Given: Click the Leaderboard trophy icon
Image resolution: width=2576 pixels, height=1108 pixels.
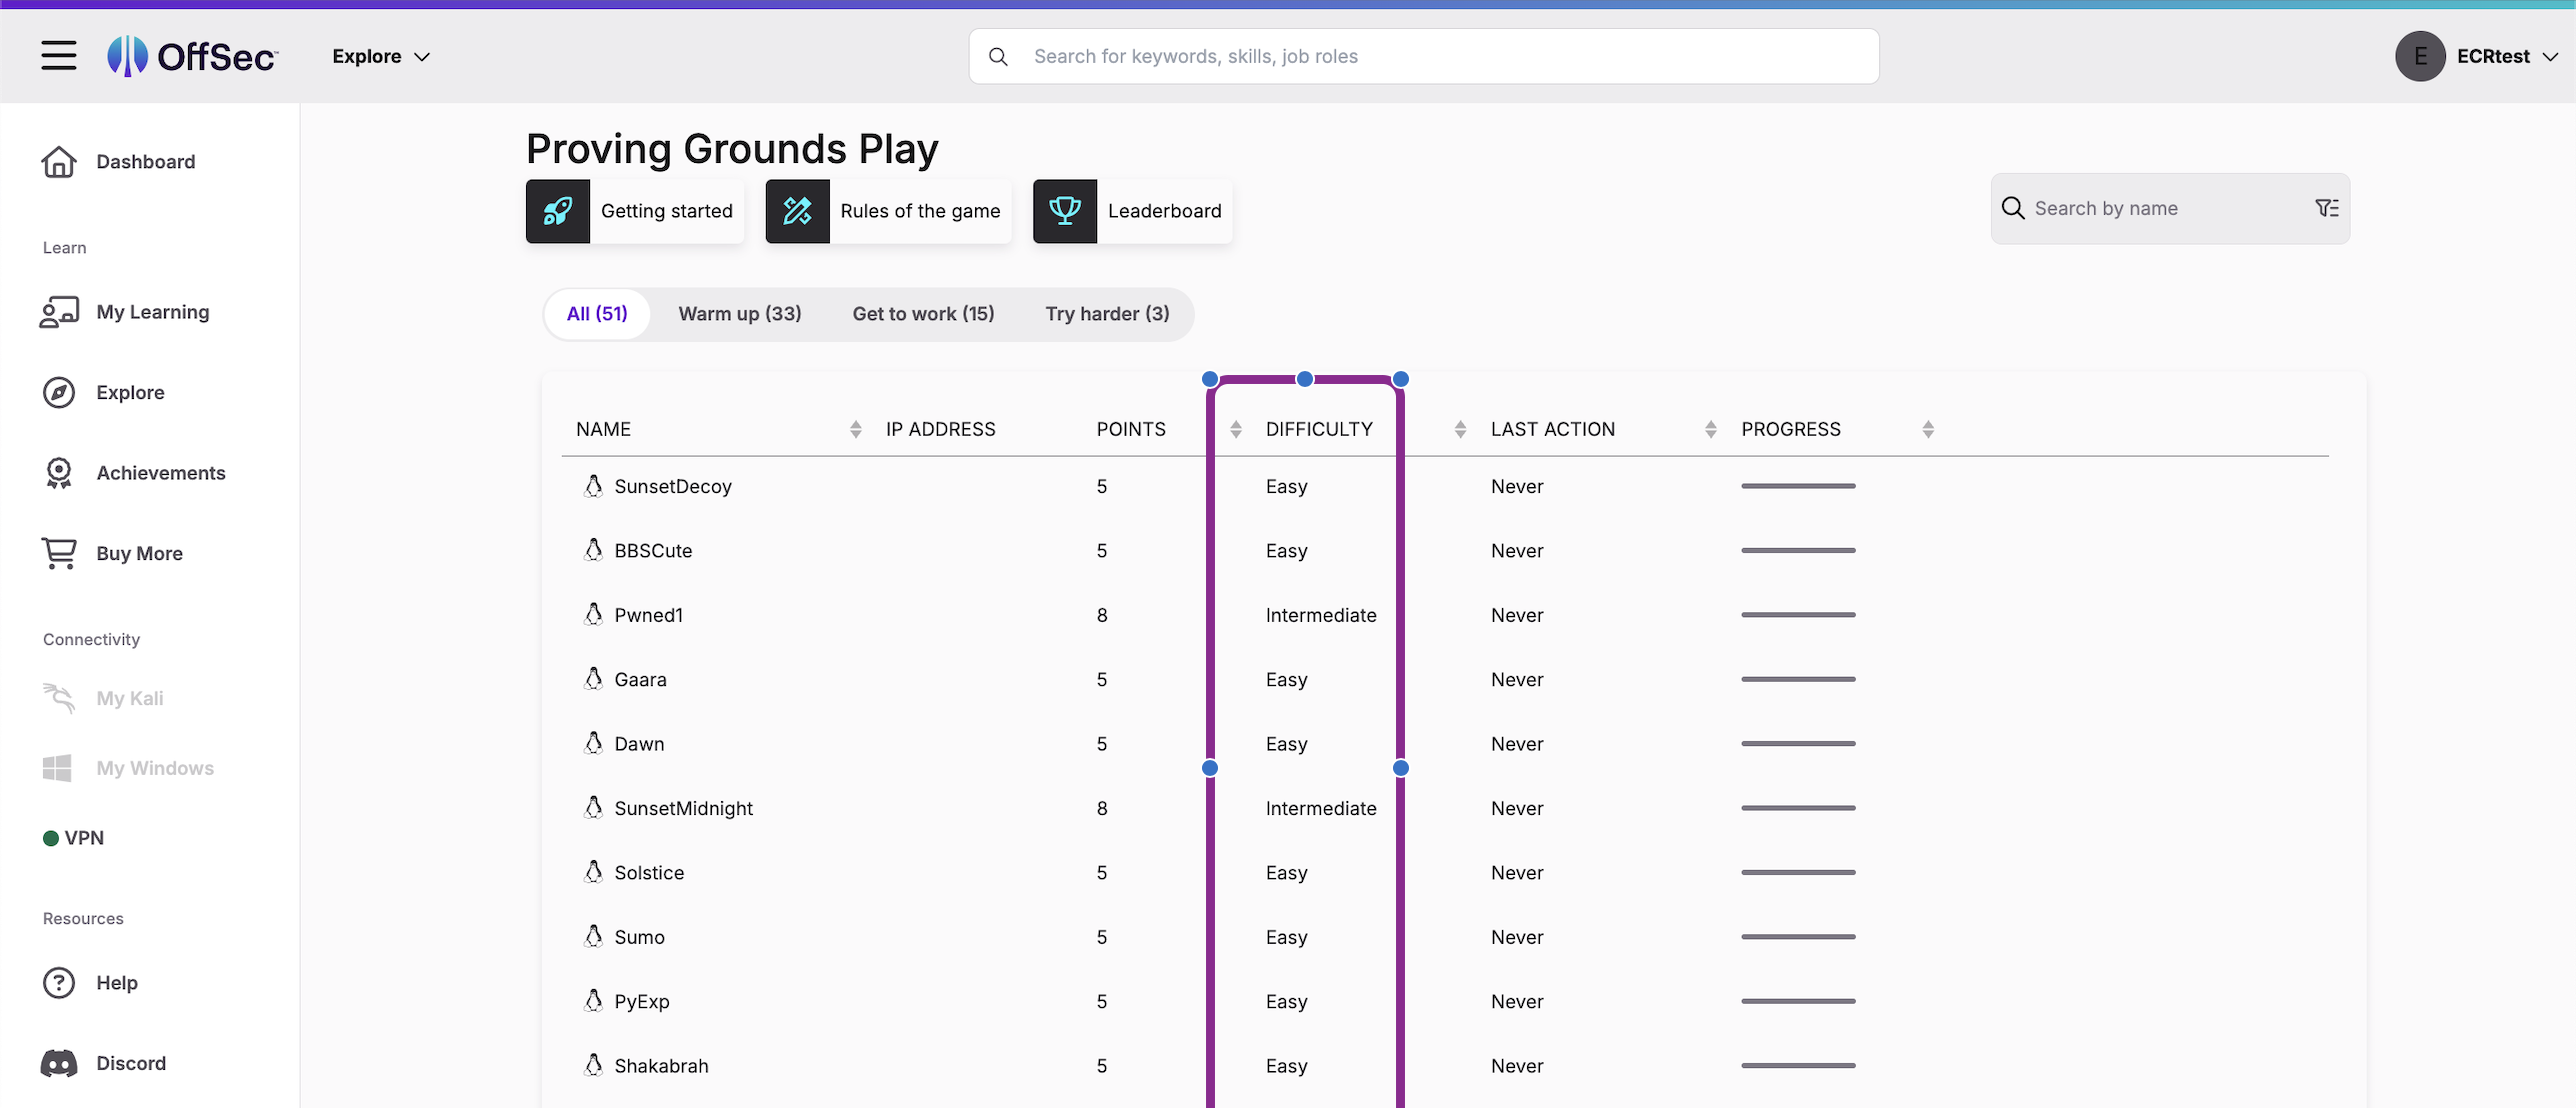Looking at the screenshot, I should coord(1065,211).
